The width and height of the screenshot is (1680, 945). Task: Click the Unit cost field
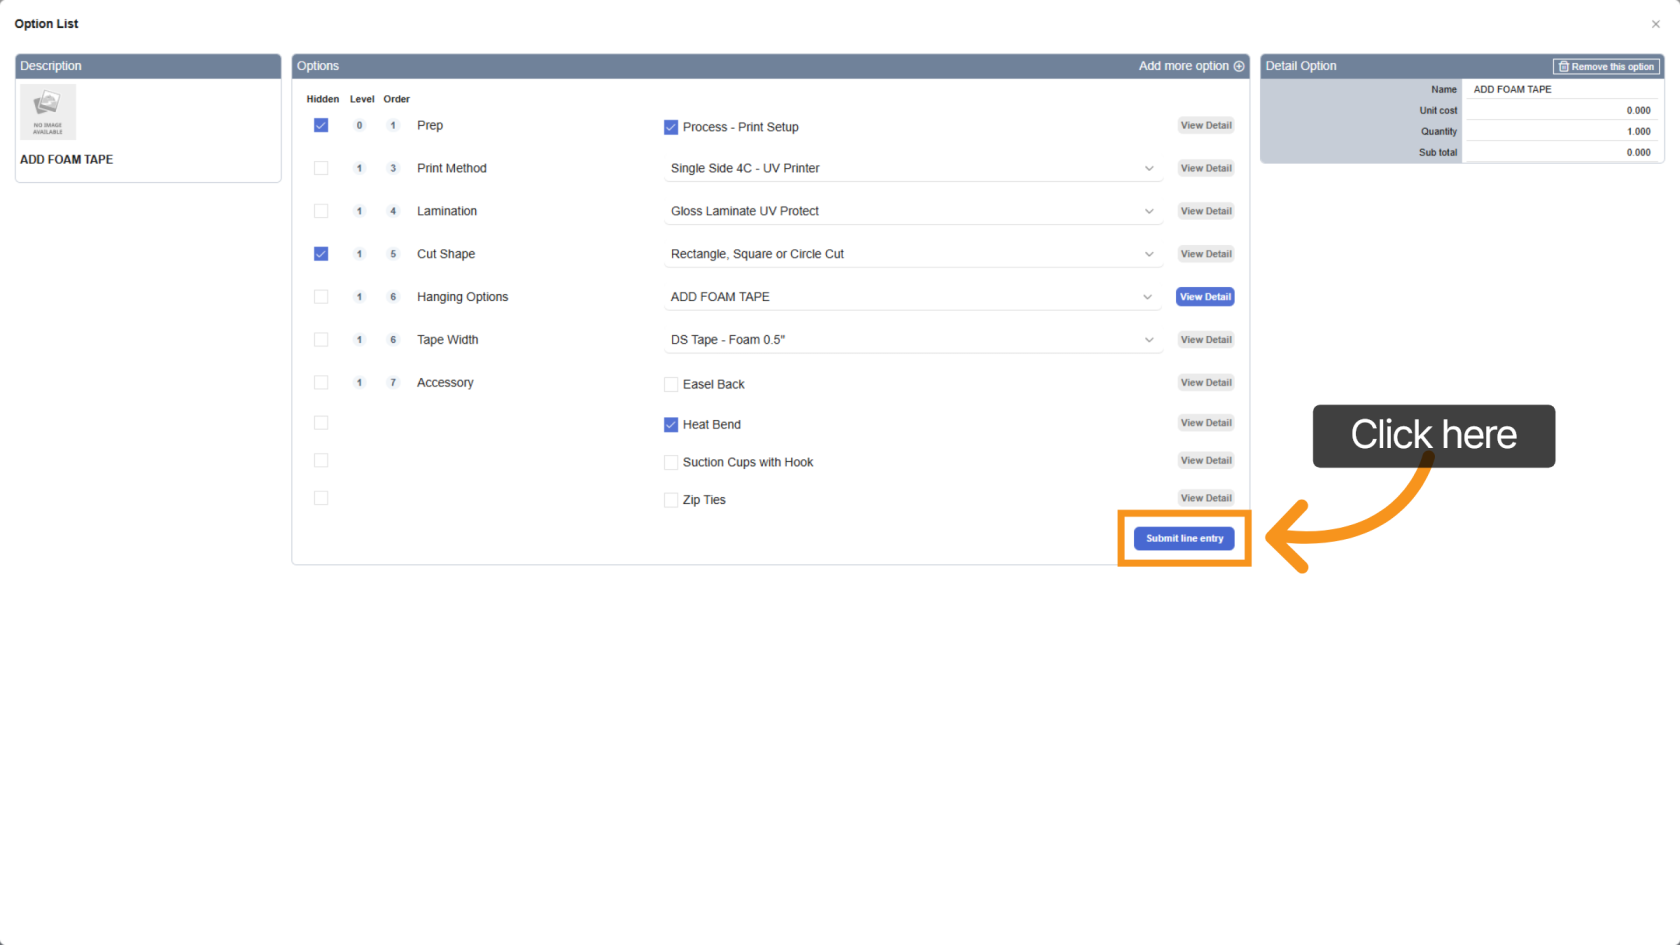coord(1560,110)
